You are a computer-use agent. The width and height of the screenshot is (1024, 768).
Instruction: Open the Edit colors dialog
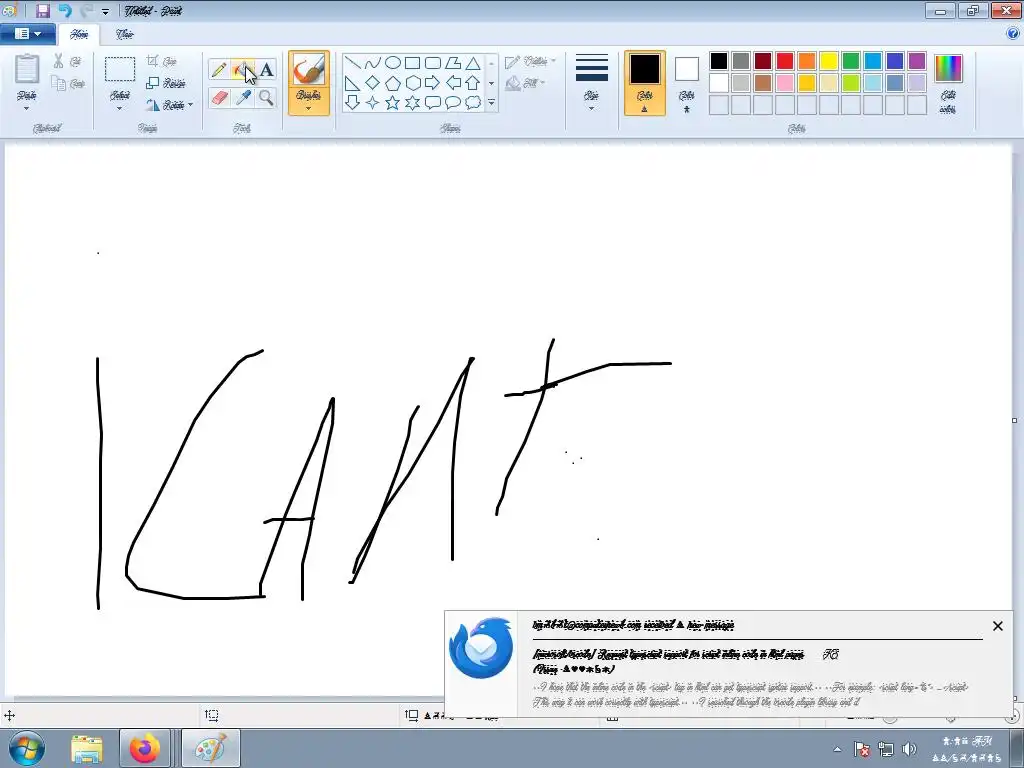coord(948,83)
